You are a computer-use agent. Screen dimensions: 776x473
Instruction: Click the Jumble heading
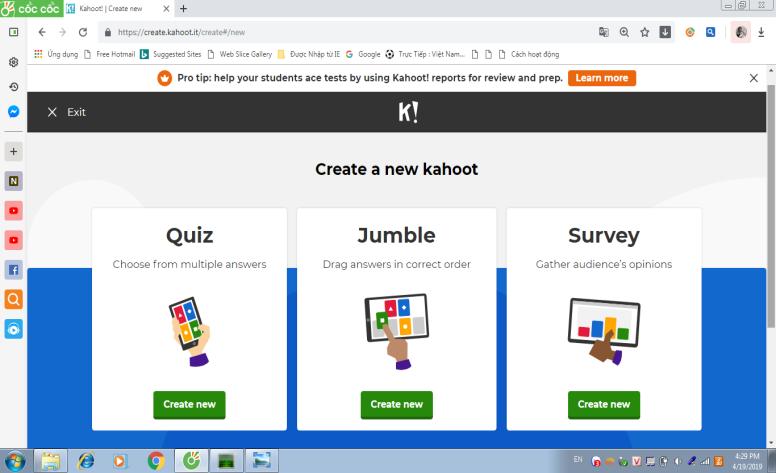[396, 236]
